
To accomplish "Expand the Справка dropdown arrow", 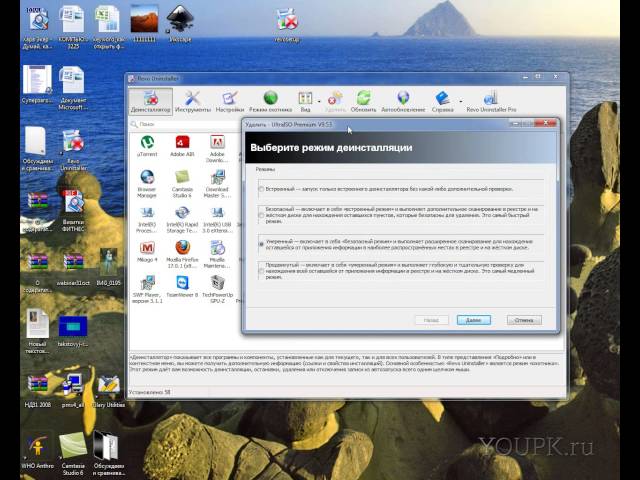I will tap(460, 101).
